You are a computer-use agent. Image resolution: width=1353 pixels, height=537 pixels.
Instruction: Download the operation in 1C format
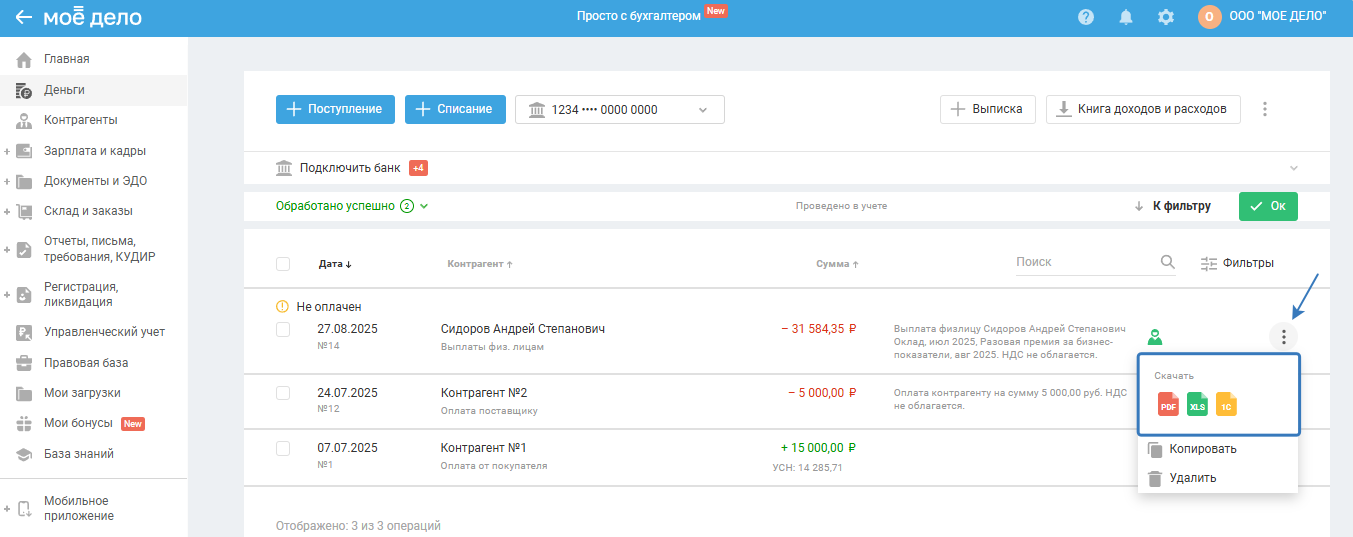pyautogui.click(x=1226, y=404)
